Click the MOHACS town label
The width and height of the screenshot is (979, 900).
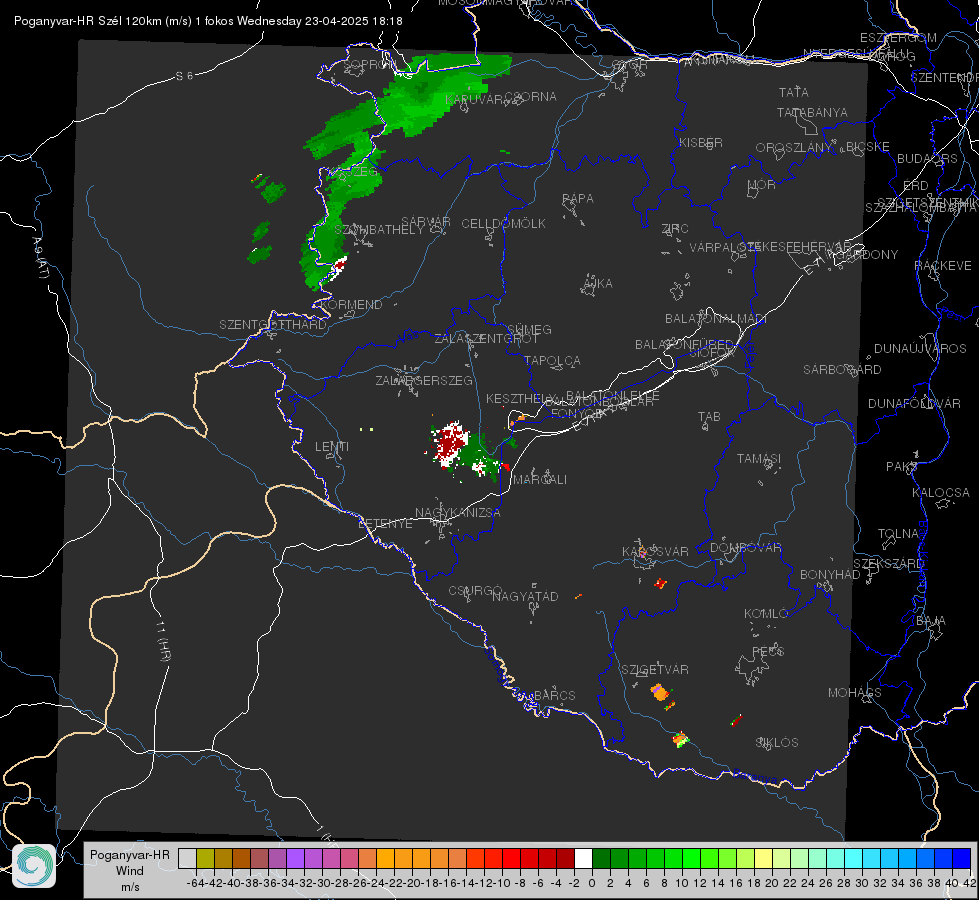pyautogui.click(x=855, y=692)
